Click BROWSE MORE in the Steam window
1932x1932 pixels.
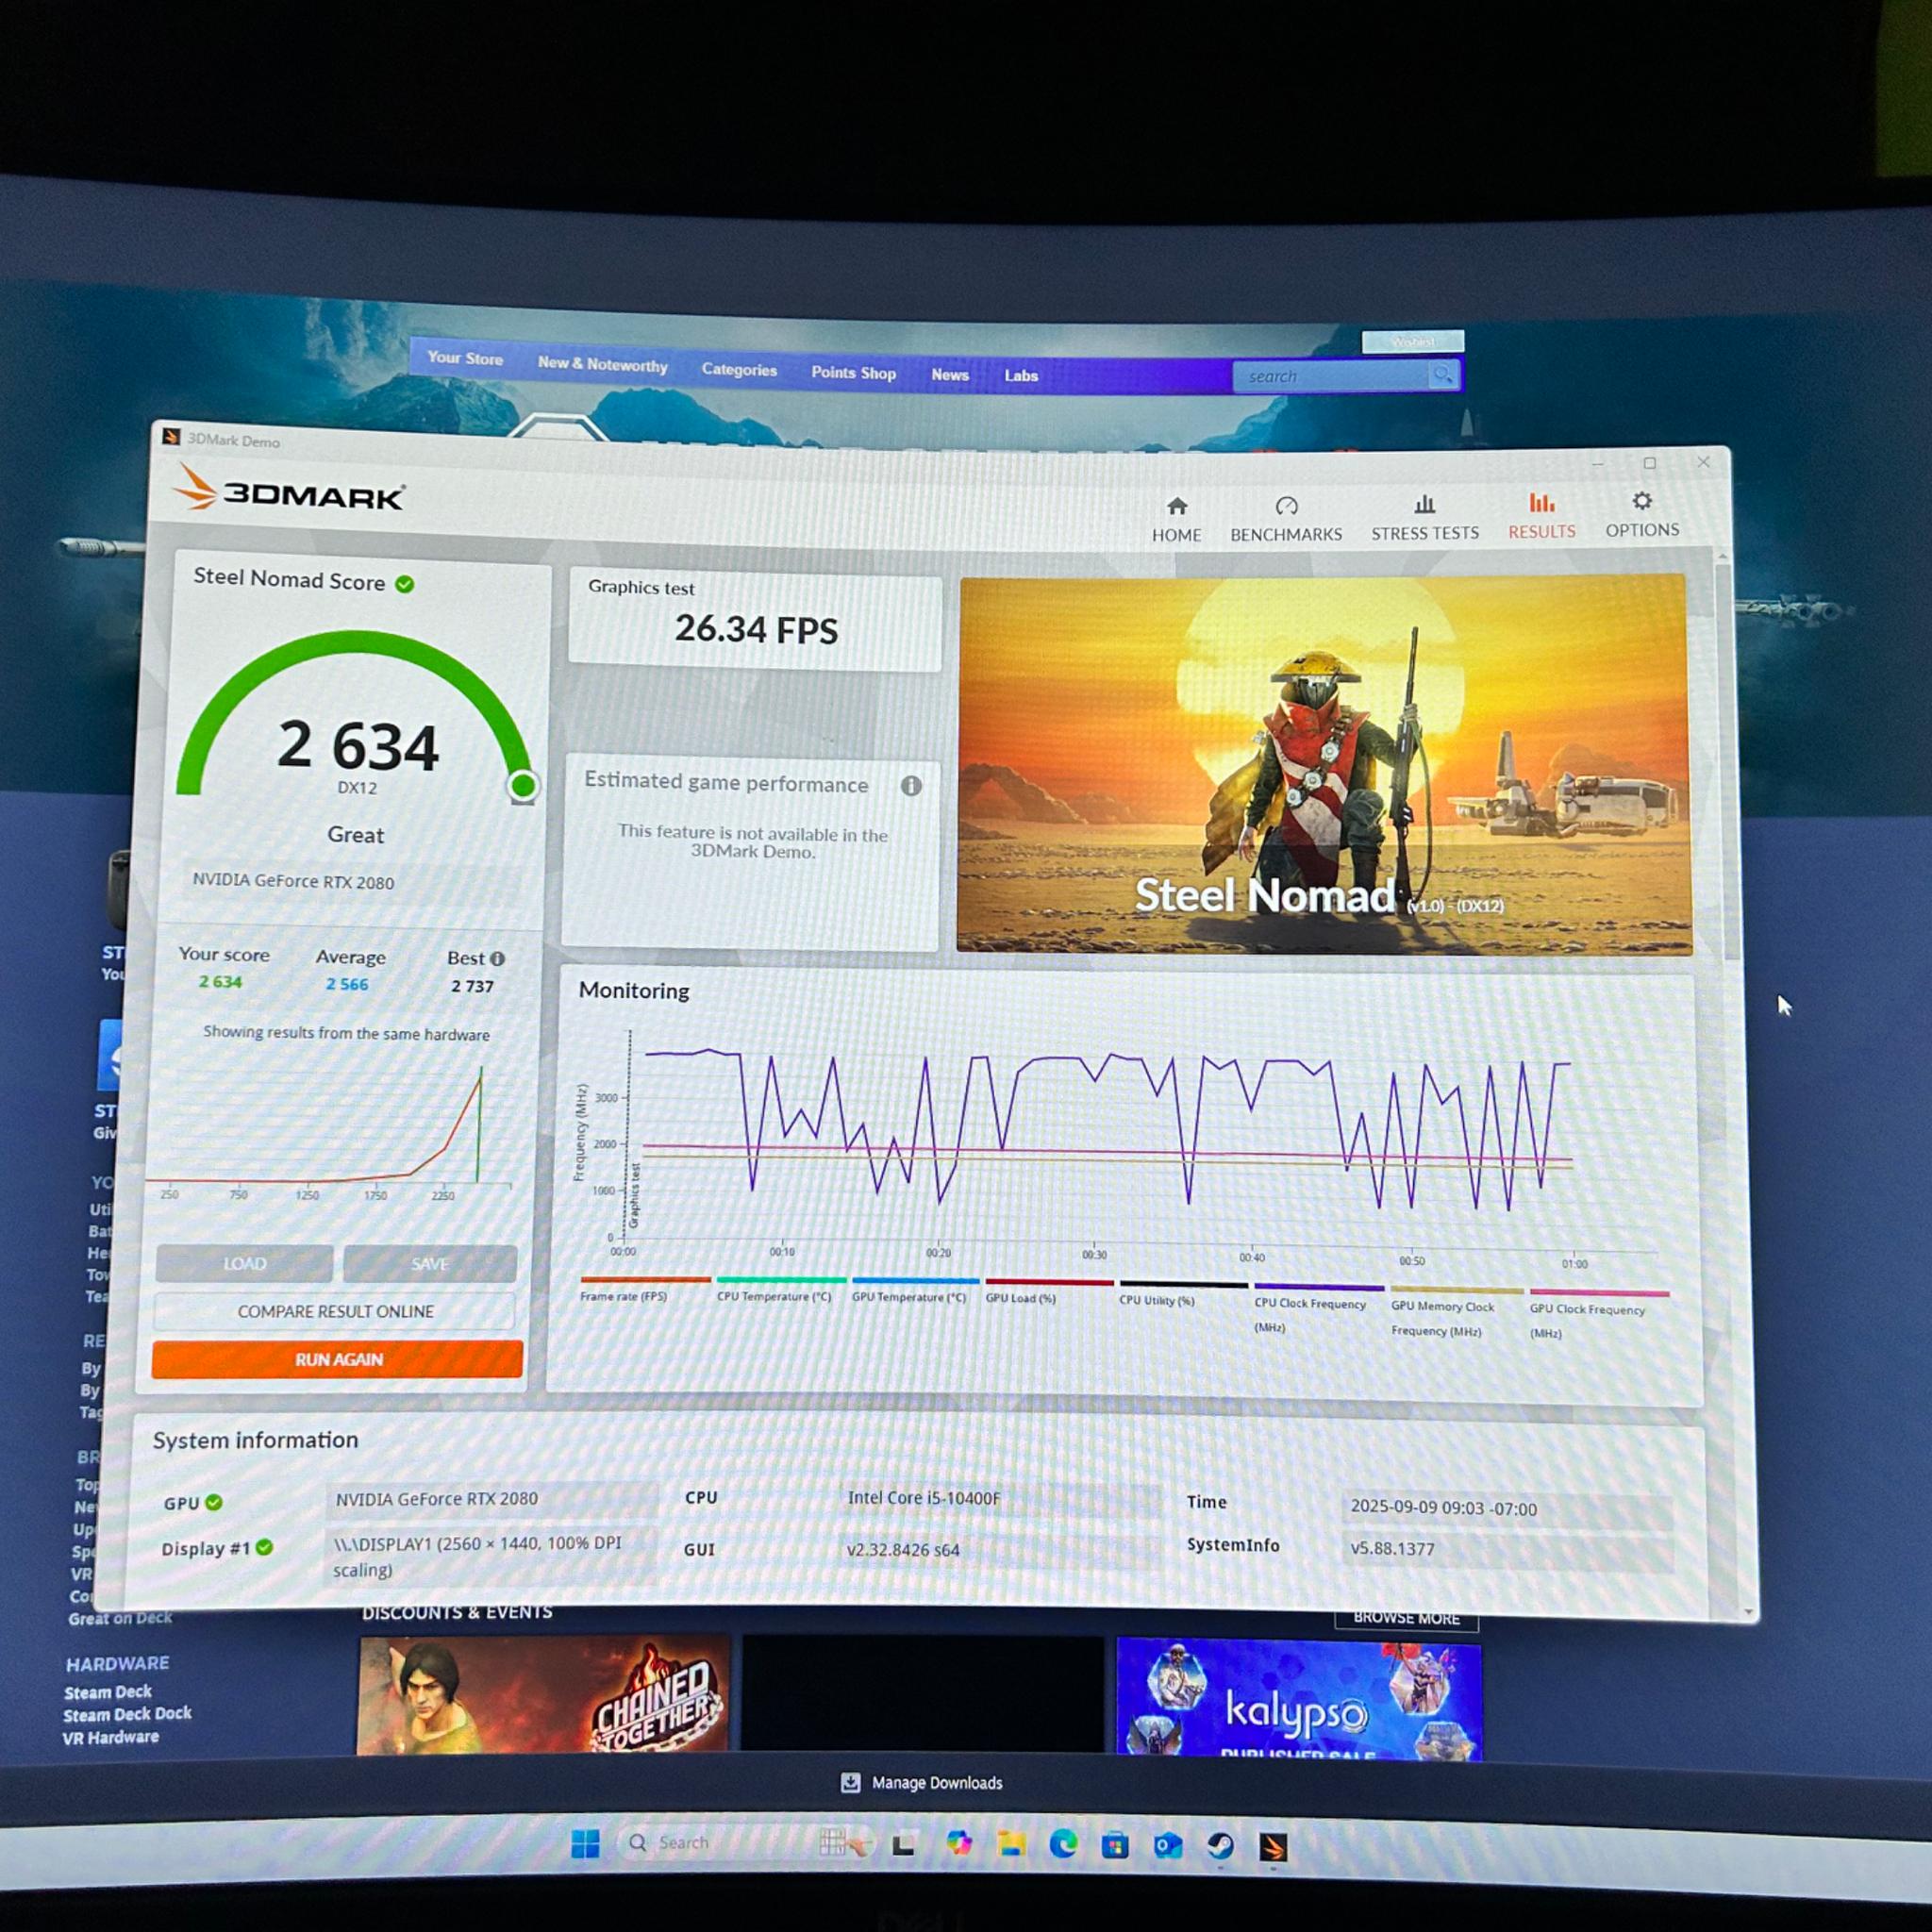coord(1406,1618)
